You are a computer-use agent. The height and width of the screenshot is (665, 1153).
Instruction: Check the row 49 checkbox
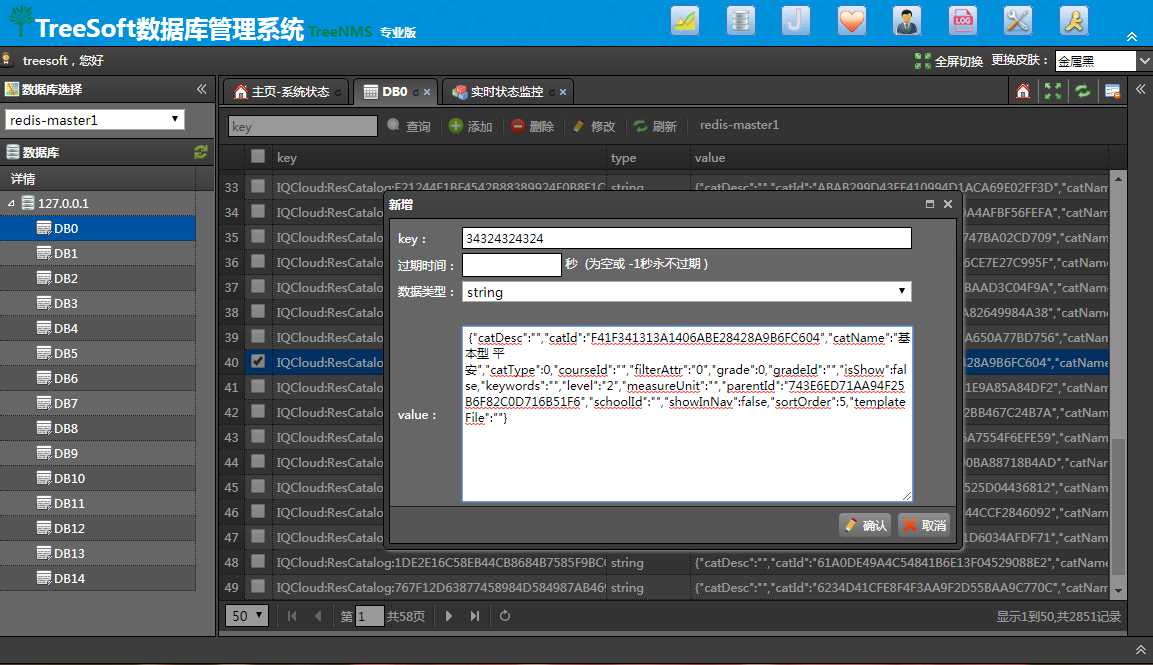pos(257,586)
